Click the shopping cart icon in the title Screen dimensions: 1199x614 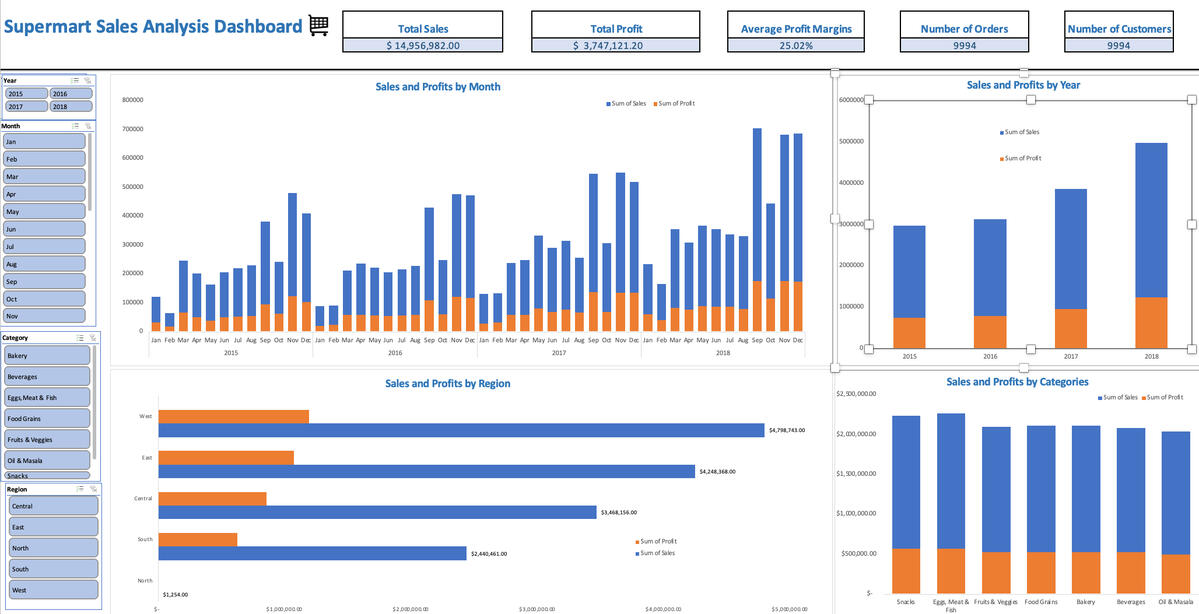[319, 26]
